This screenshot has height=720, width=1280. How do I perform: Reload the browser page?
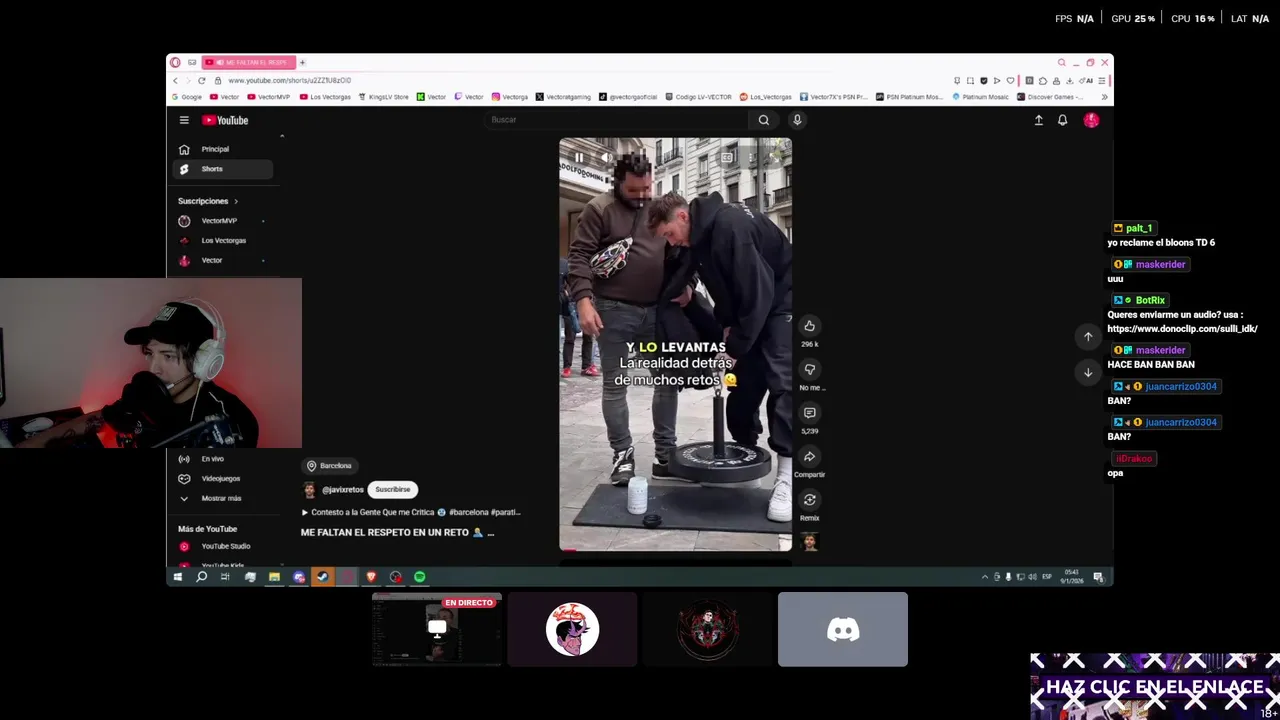click(x=201, y=80)
